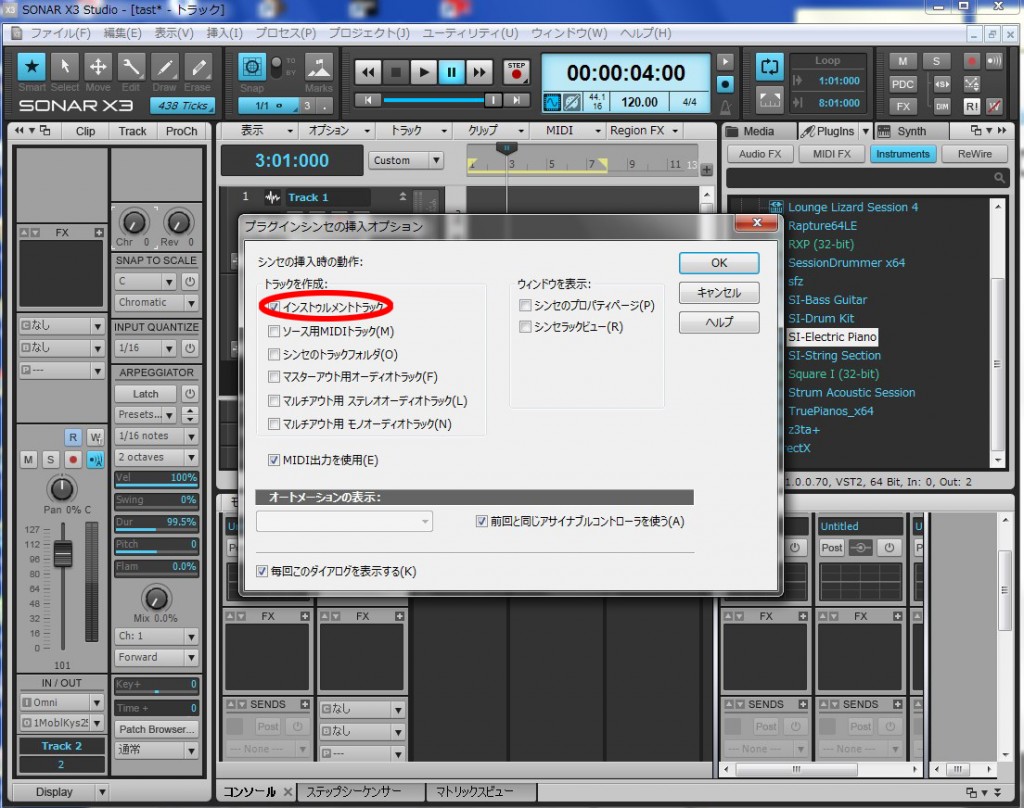Solo the inspector track with S

tap(50, 460)
